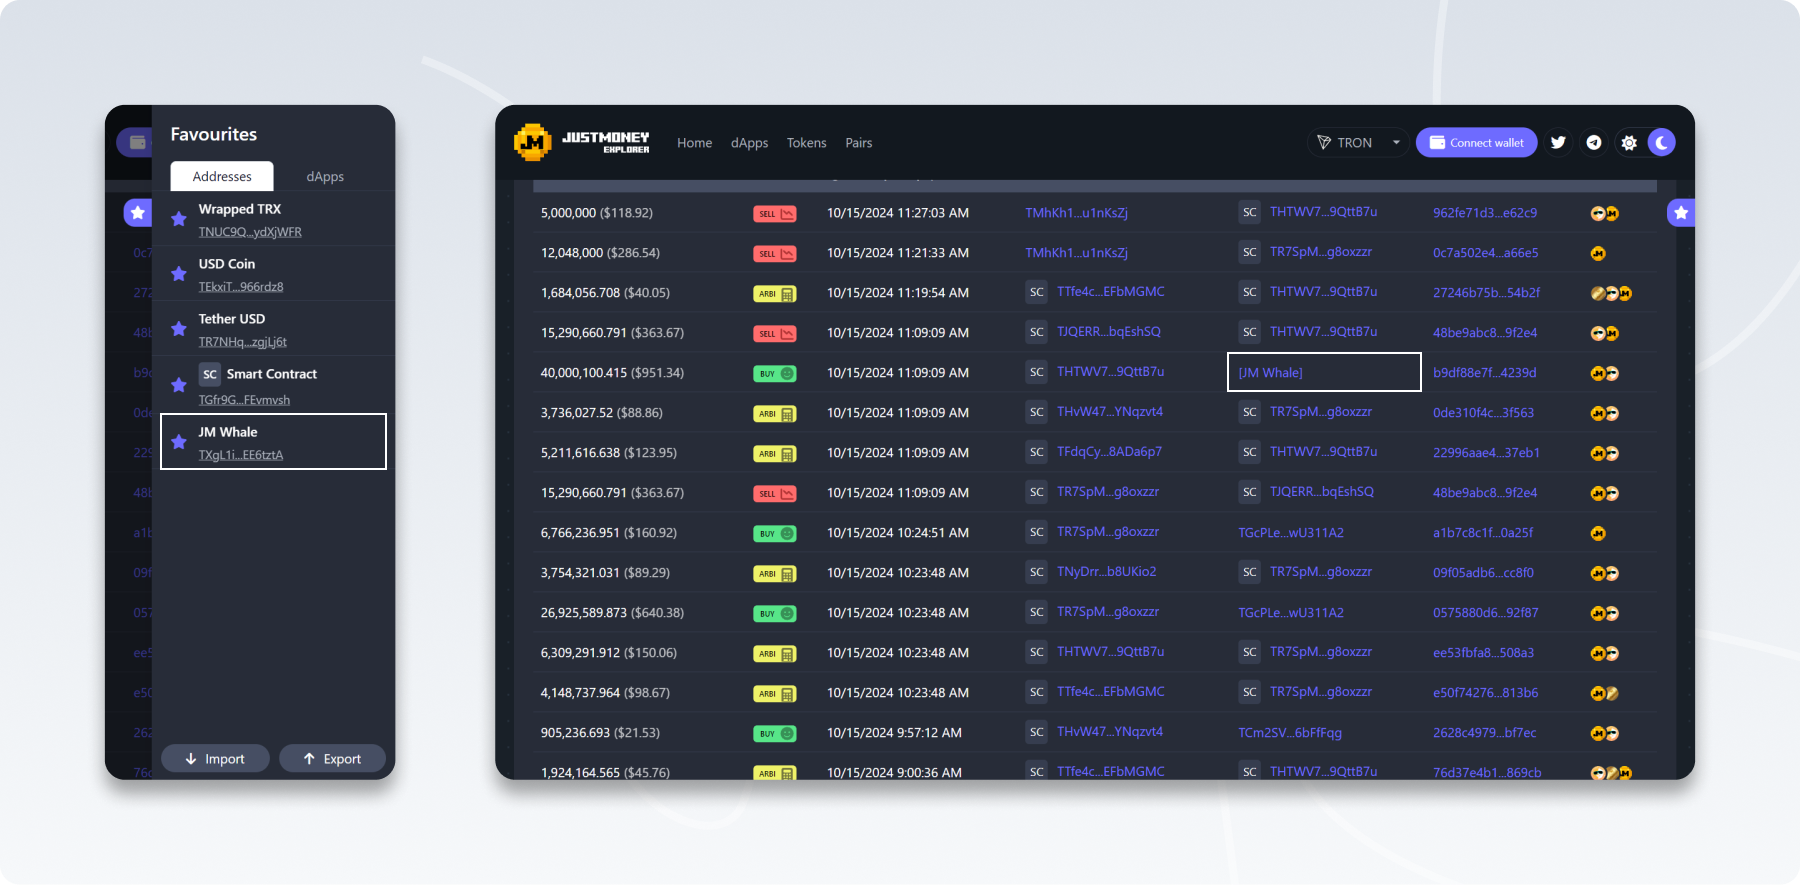Open Tether USD address TR7NHq...zgjLj6t
This screenshot has height=885, width=1800.
243,342
